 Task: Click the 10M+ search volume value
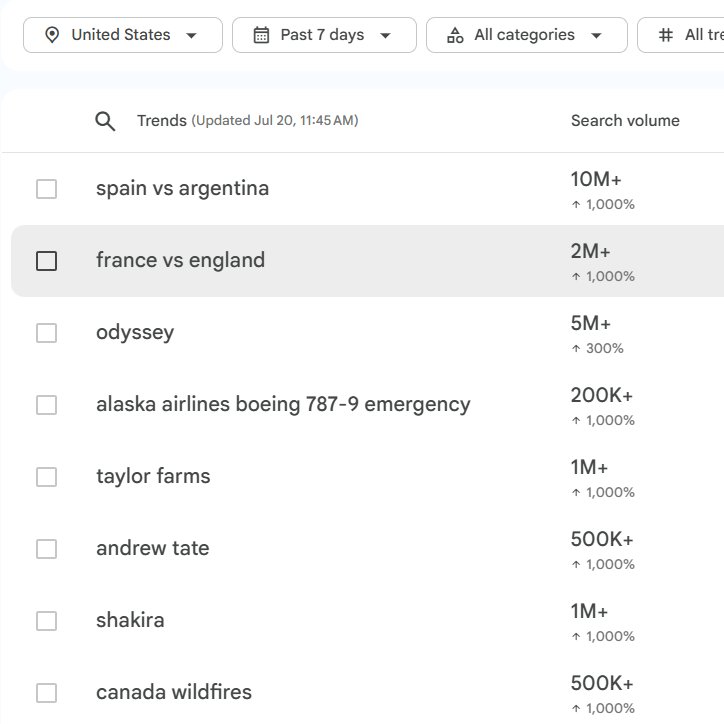click(596, 180)
